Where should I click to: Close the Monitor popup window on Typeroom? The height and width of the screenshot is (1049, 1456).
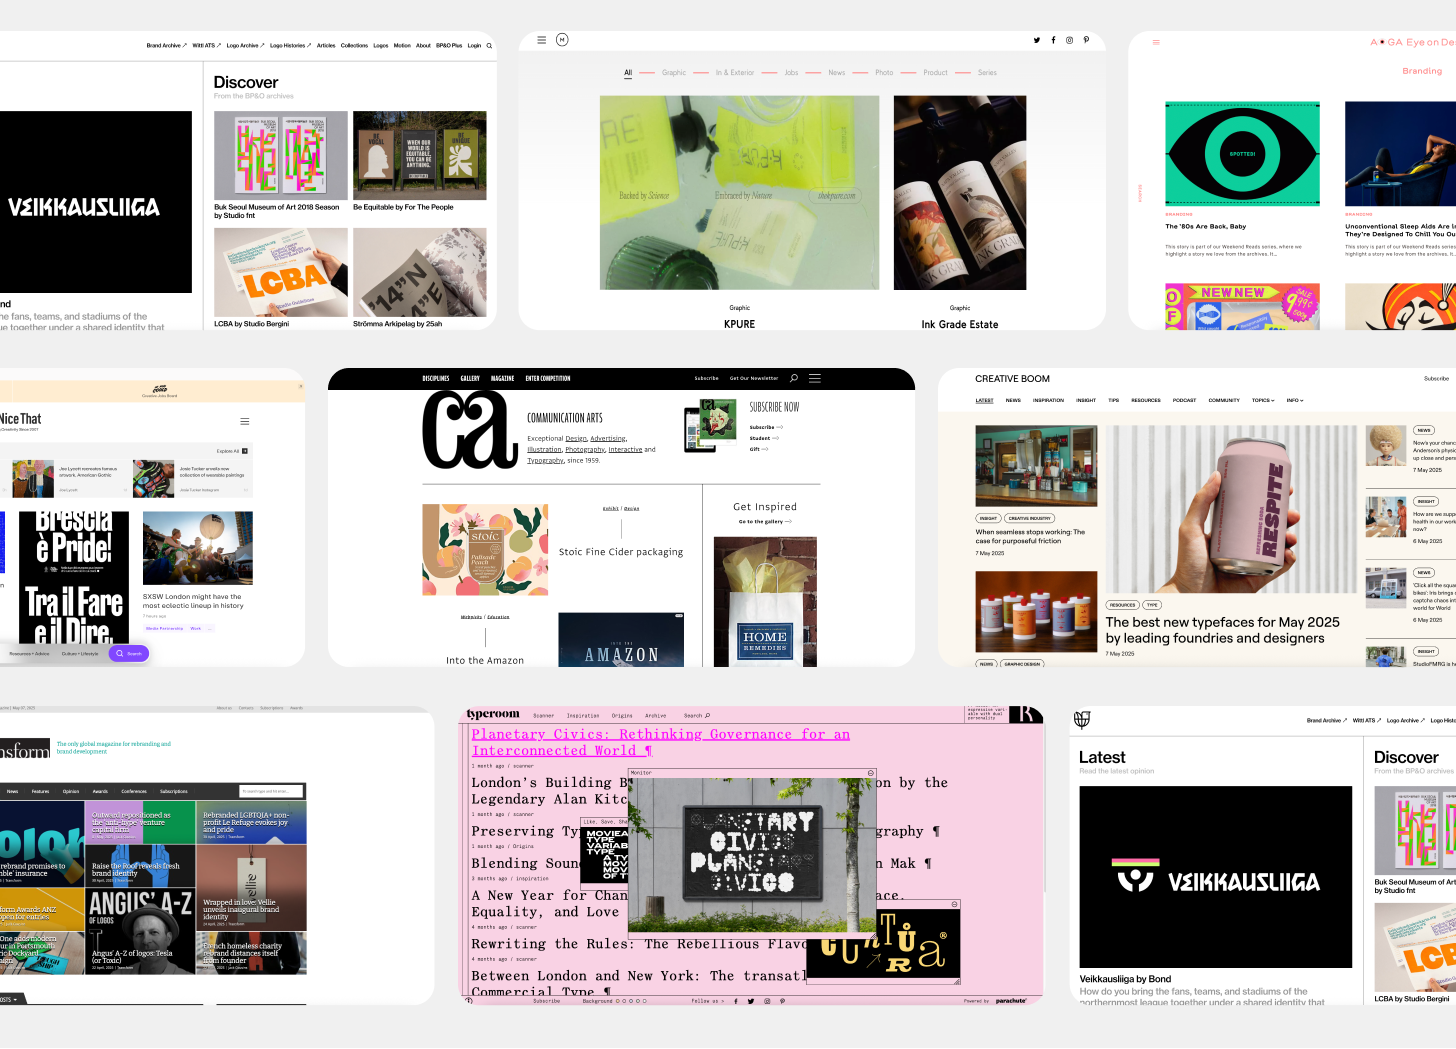(871, 772)
